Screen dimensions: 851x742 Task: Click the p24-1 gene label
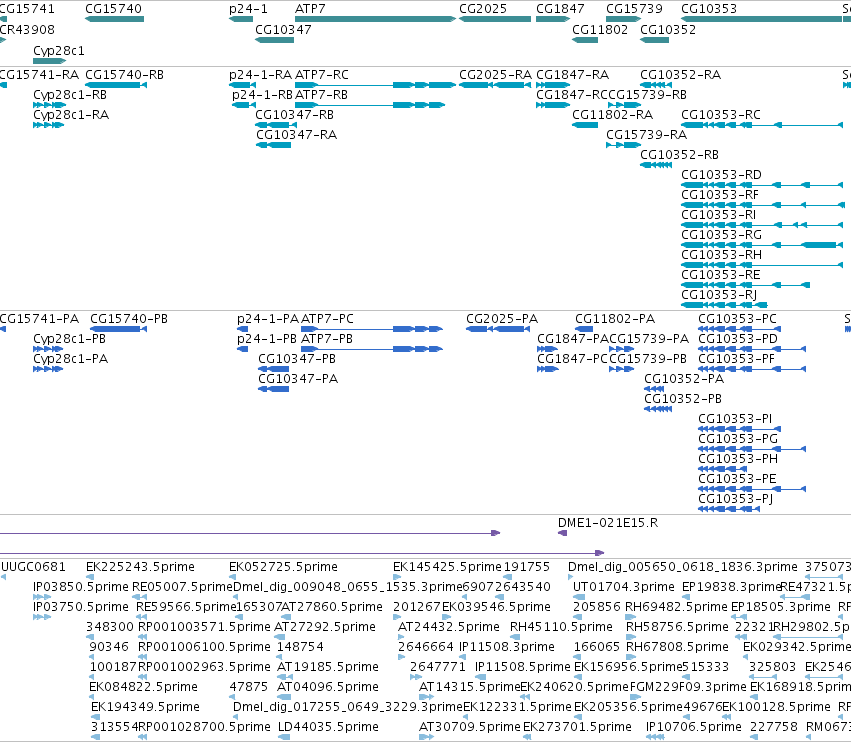click(248, 9)
